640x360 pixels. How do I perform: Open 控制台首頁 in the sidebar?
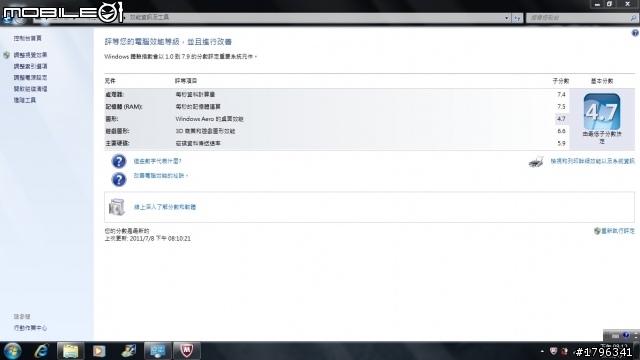(27, 38)
